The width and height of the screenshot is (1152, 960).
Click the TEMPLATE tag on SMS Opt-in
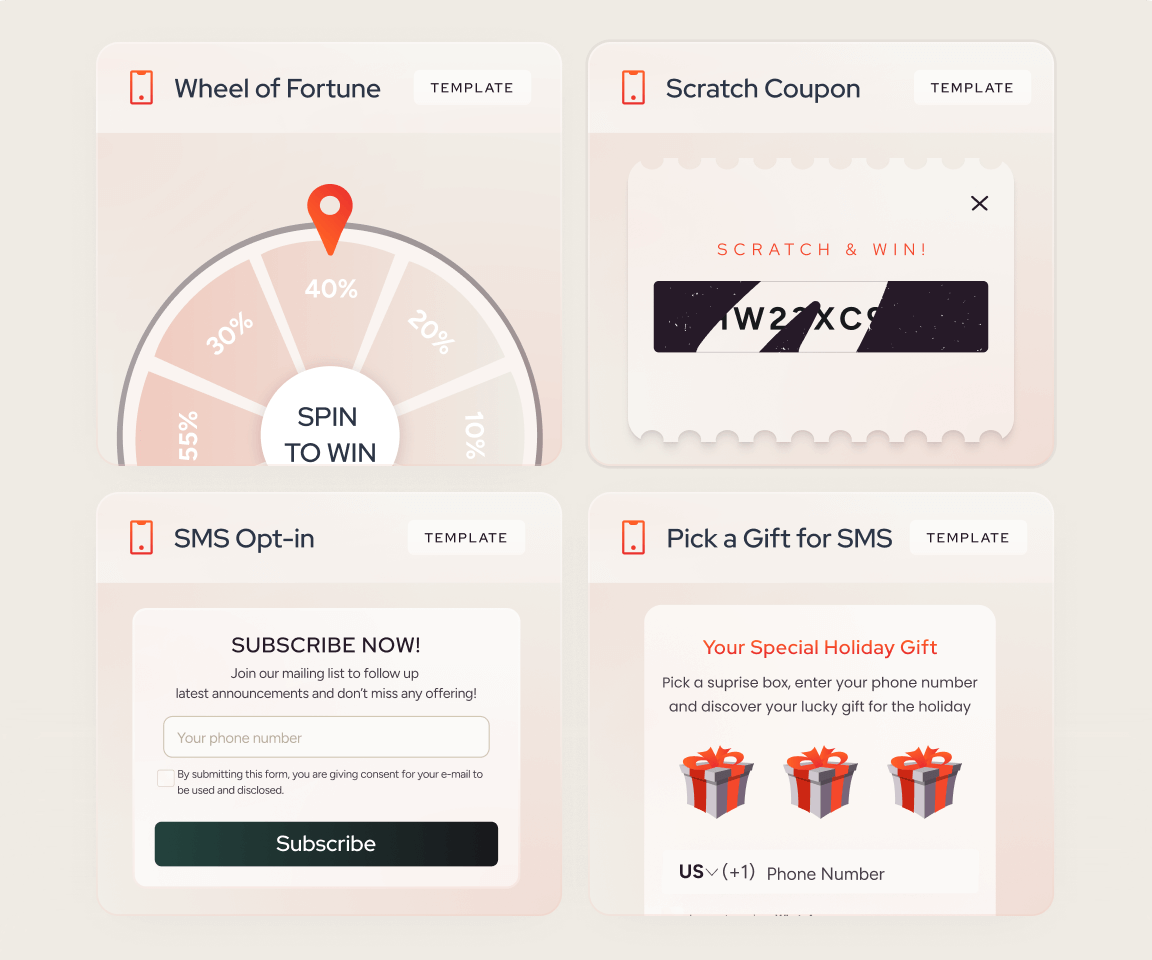coord(466,537)
